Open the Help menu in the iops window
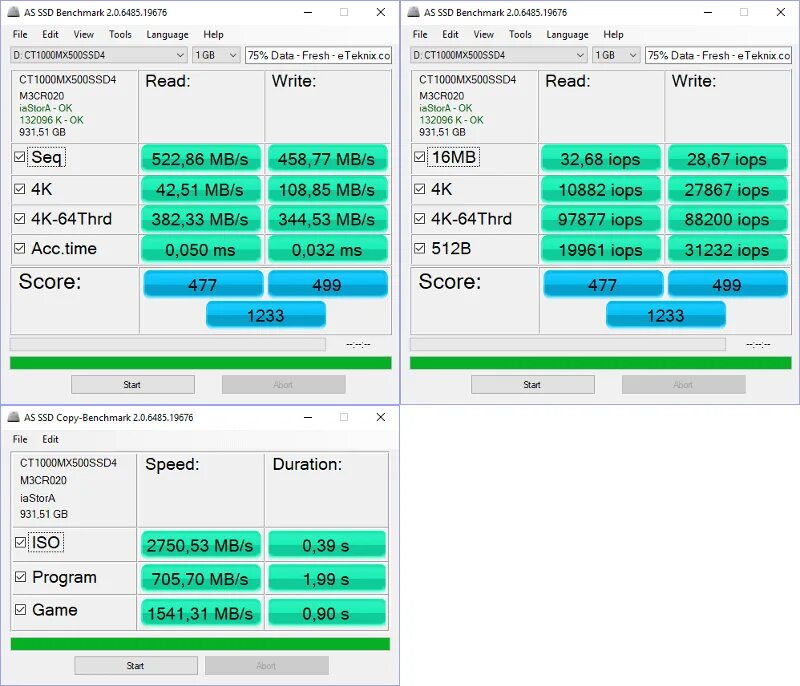The width and height of the screenshot is (800, 686). [x=613, y=34]
